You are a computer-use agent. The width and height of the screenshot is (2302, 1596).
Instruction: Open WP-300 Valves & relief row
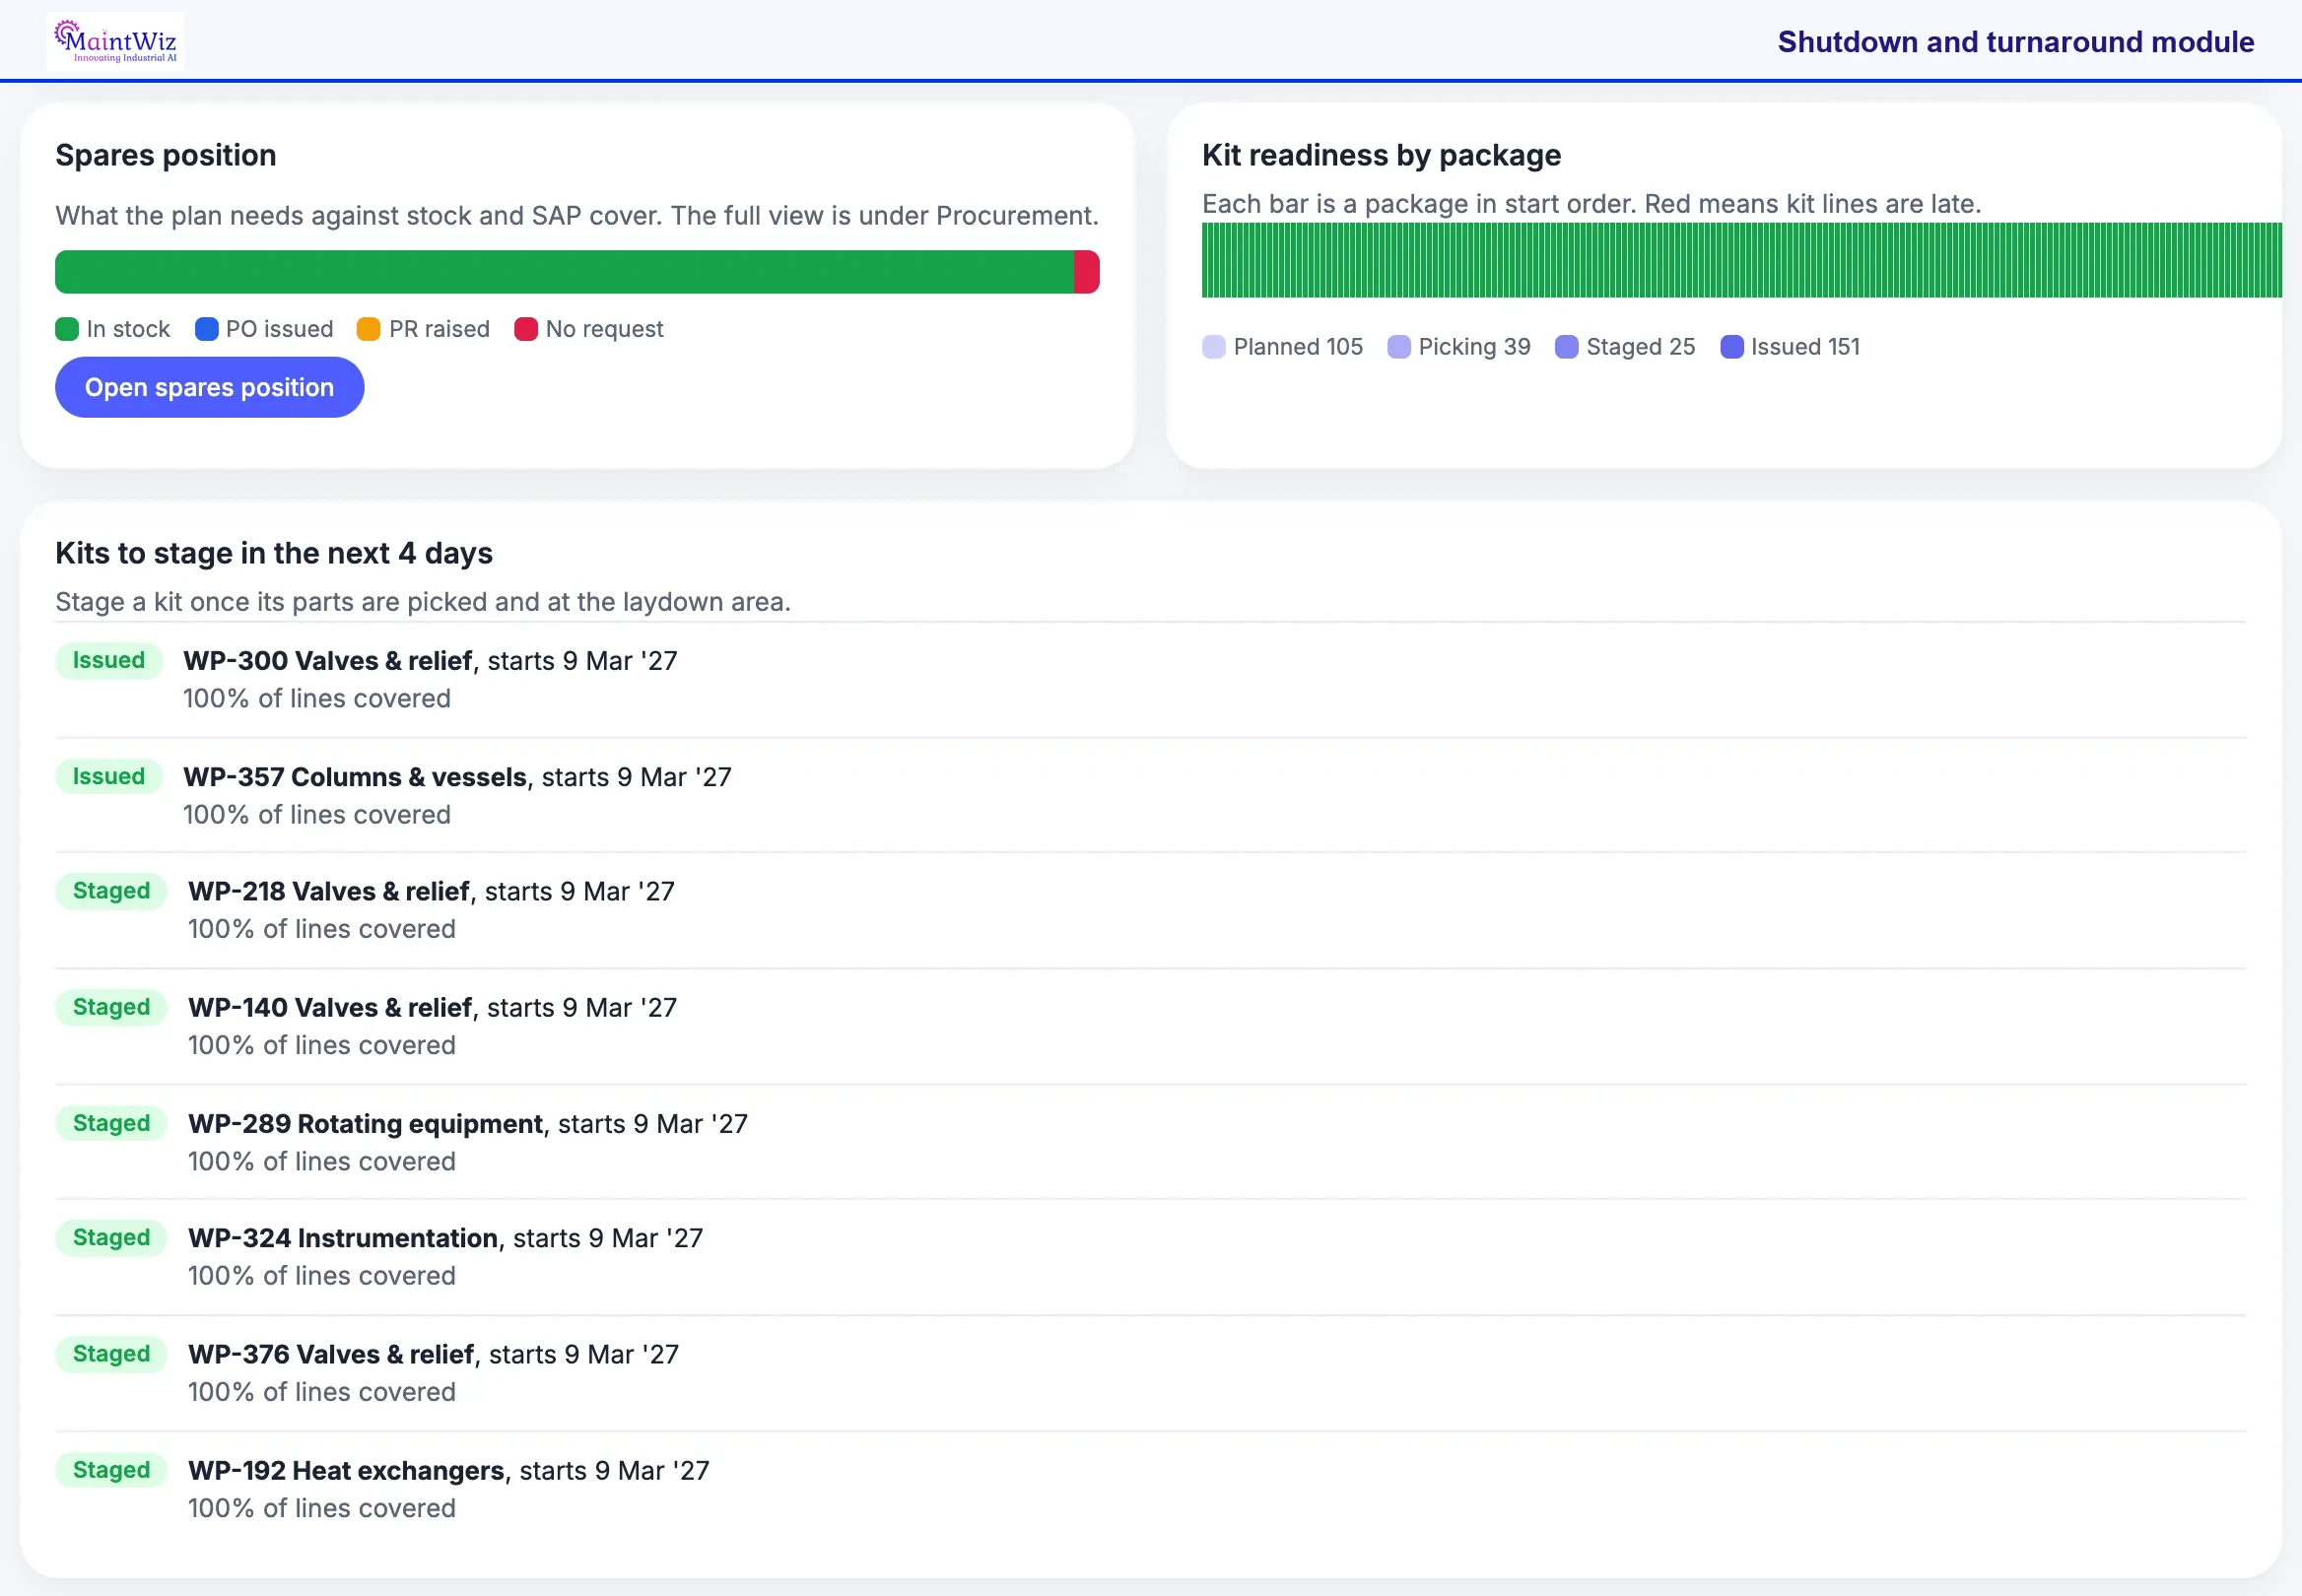1151,680
